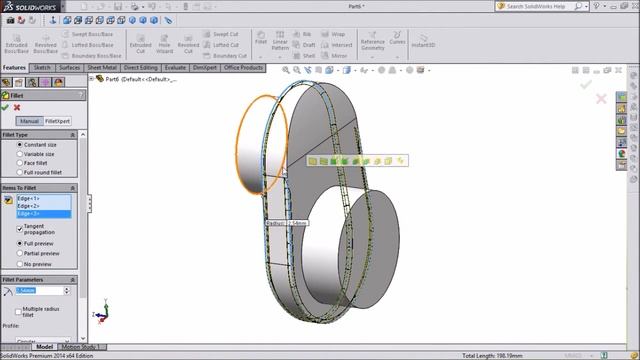Accept the fillet with green checkmark

[x=5, y=107]
